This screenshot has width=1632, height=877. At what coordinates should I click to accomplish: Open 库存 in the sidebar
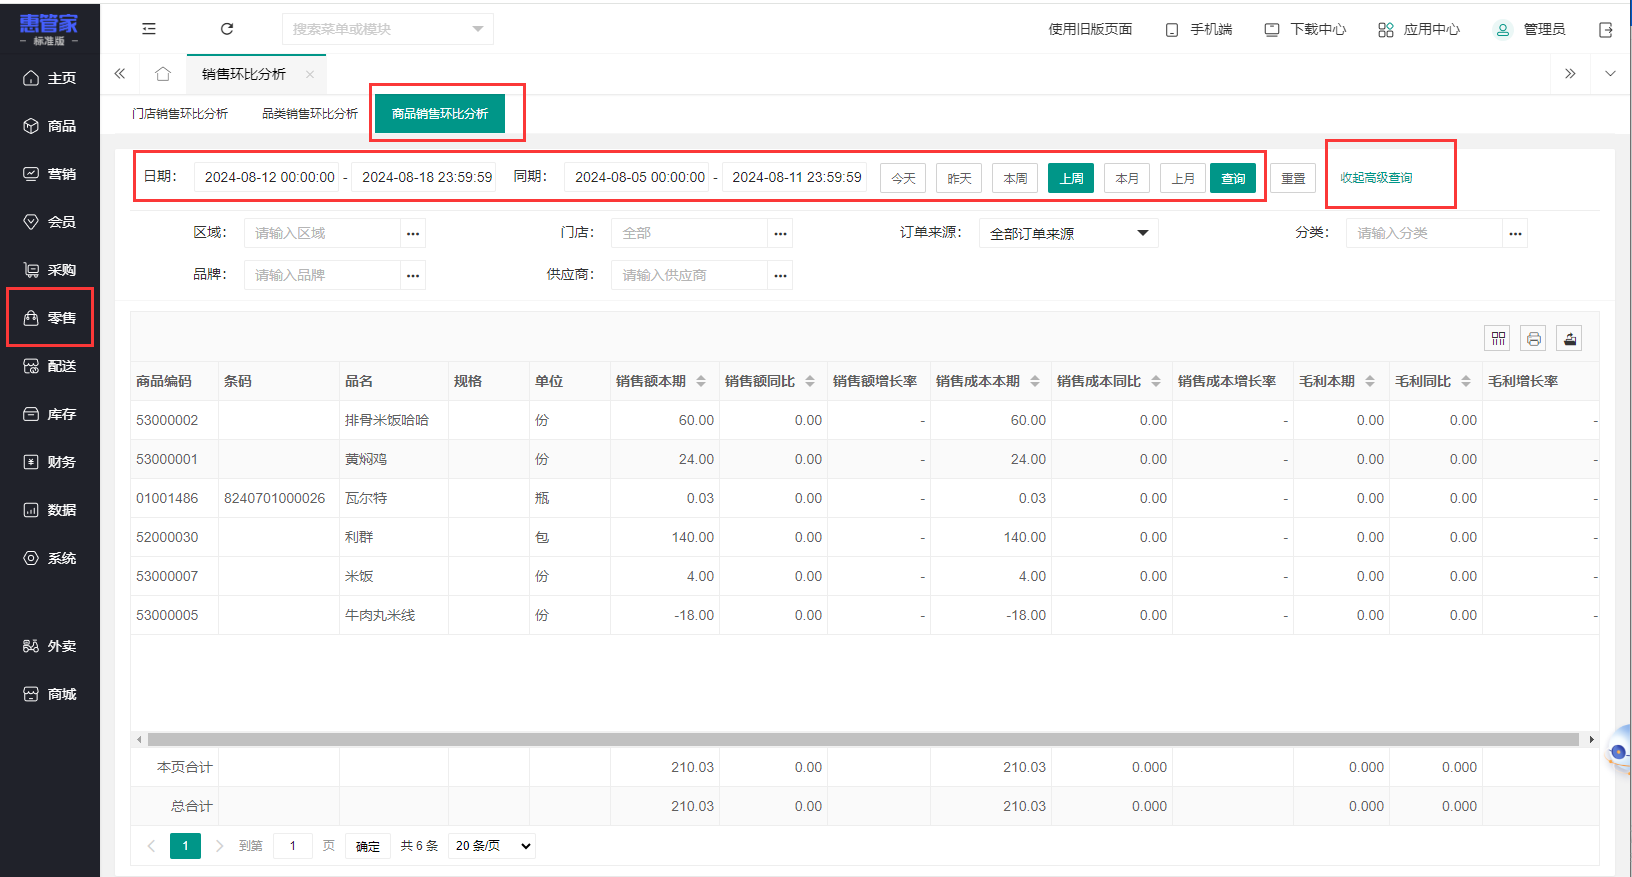(x=50, y=414)
